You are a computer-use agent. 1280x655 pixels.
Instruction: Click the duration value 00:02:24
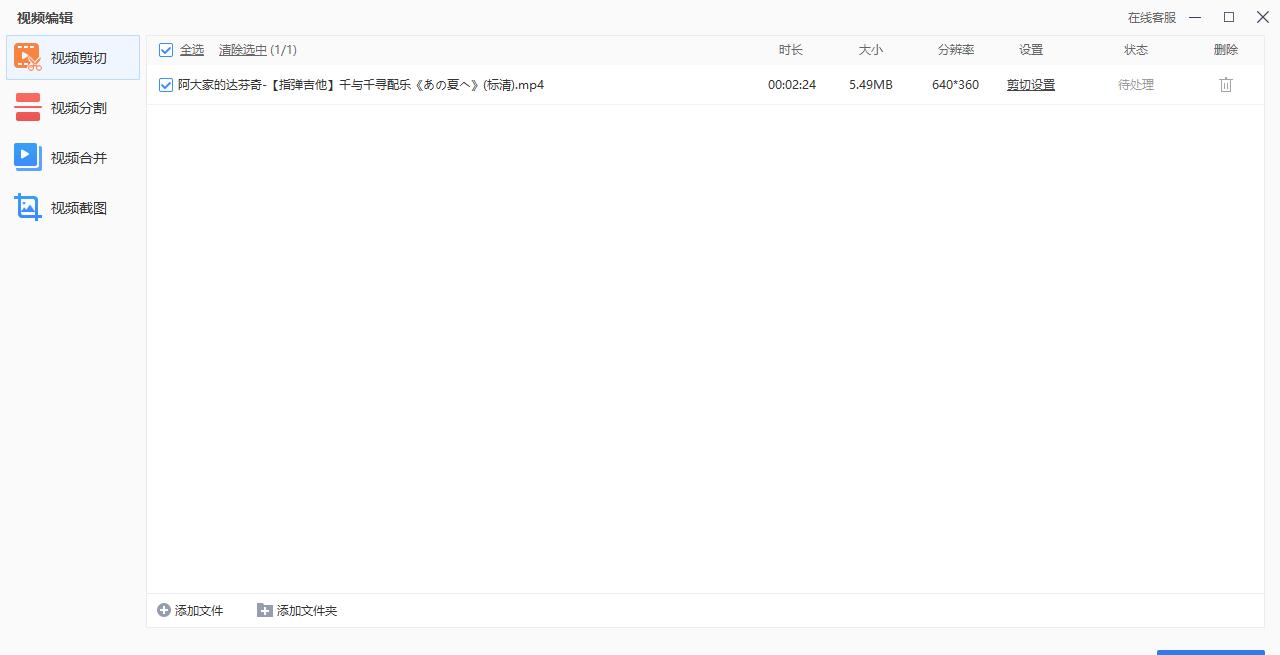click(x=792, y=85)
